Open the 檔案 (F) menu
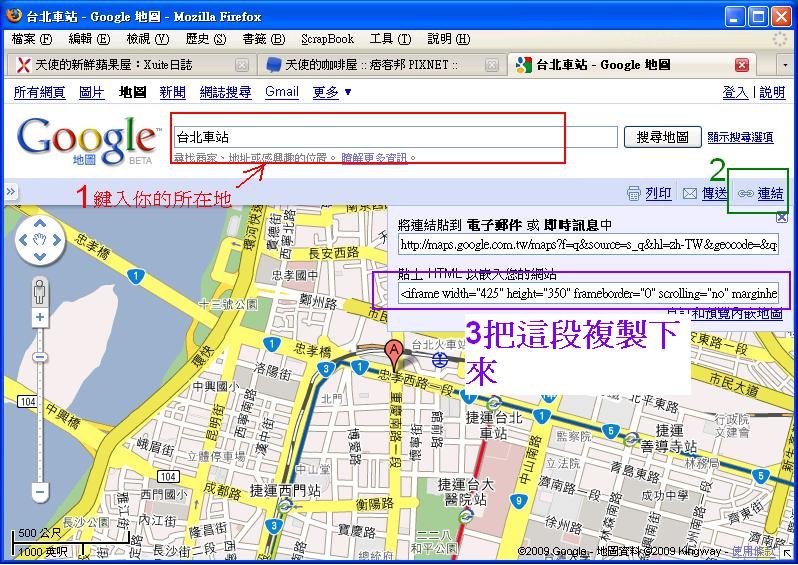This screenshot has width=798, height=565. point(32,39)
